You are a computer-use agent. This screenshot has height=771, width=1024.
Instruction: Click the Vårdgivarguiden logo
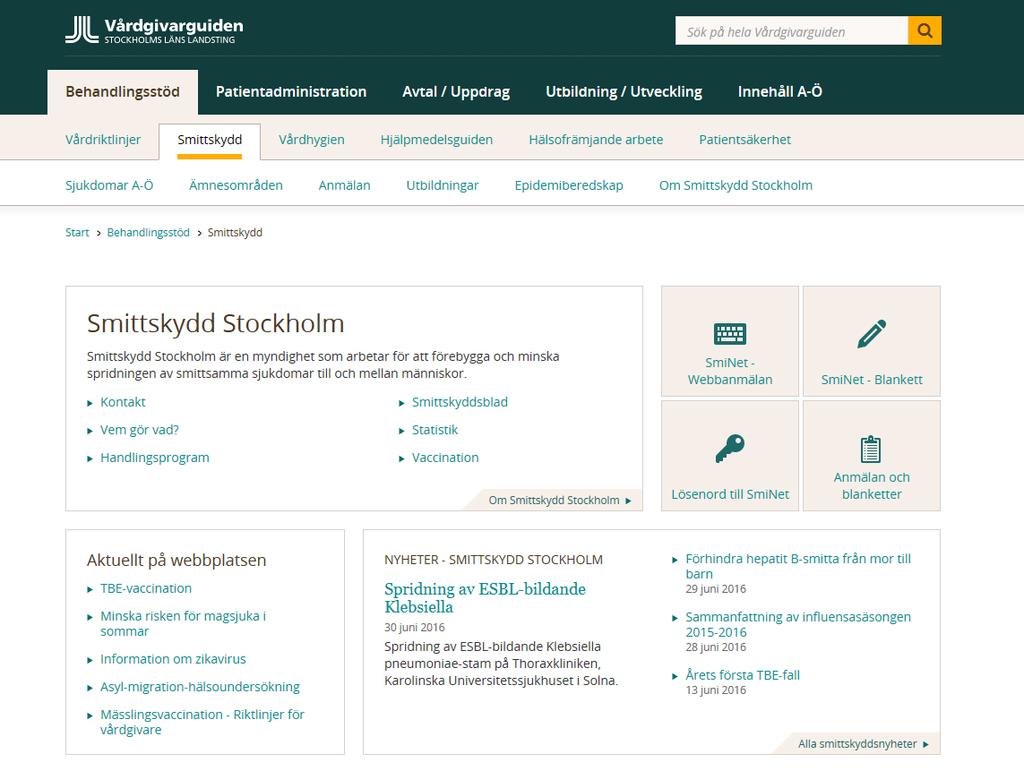154,30
